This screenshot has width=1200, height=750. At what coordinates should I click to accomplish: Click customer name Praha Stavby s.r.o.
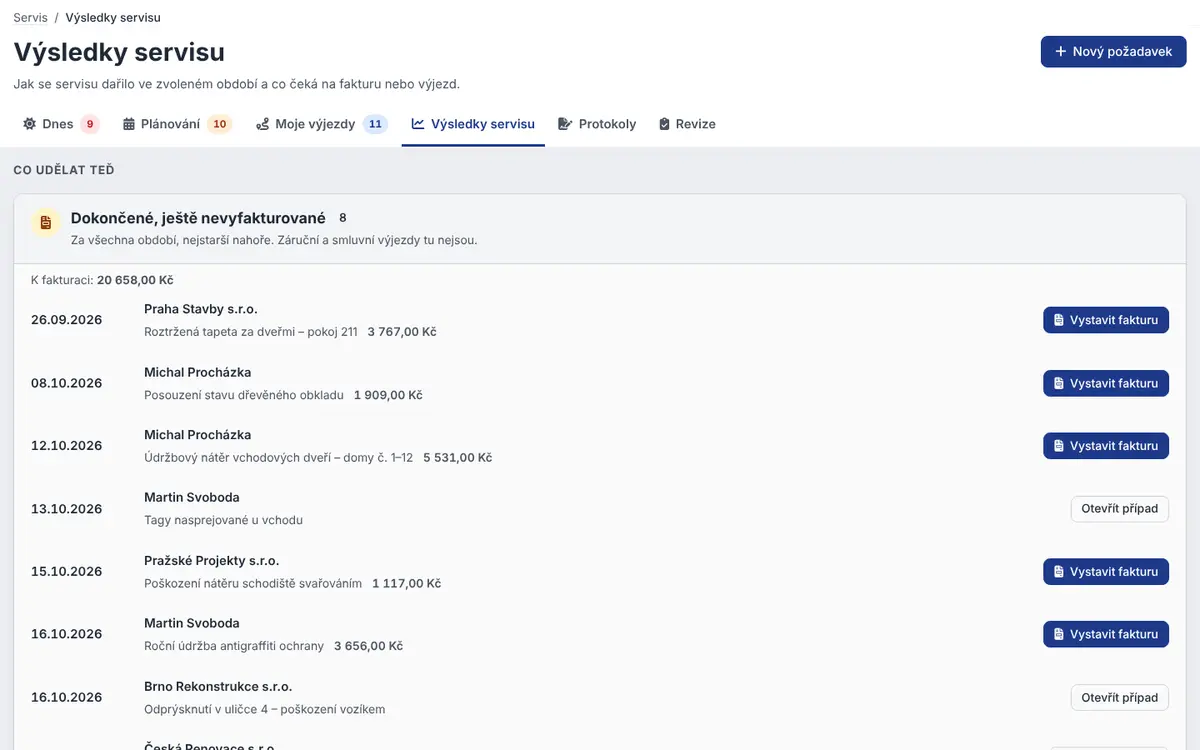[x=201, y=309]
